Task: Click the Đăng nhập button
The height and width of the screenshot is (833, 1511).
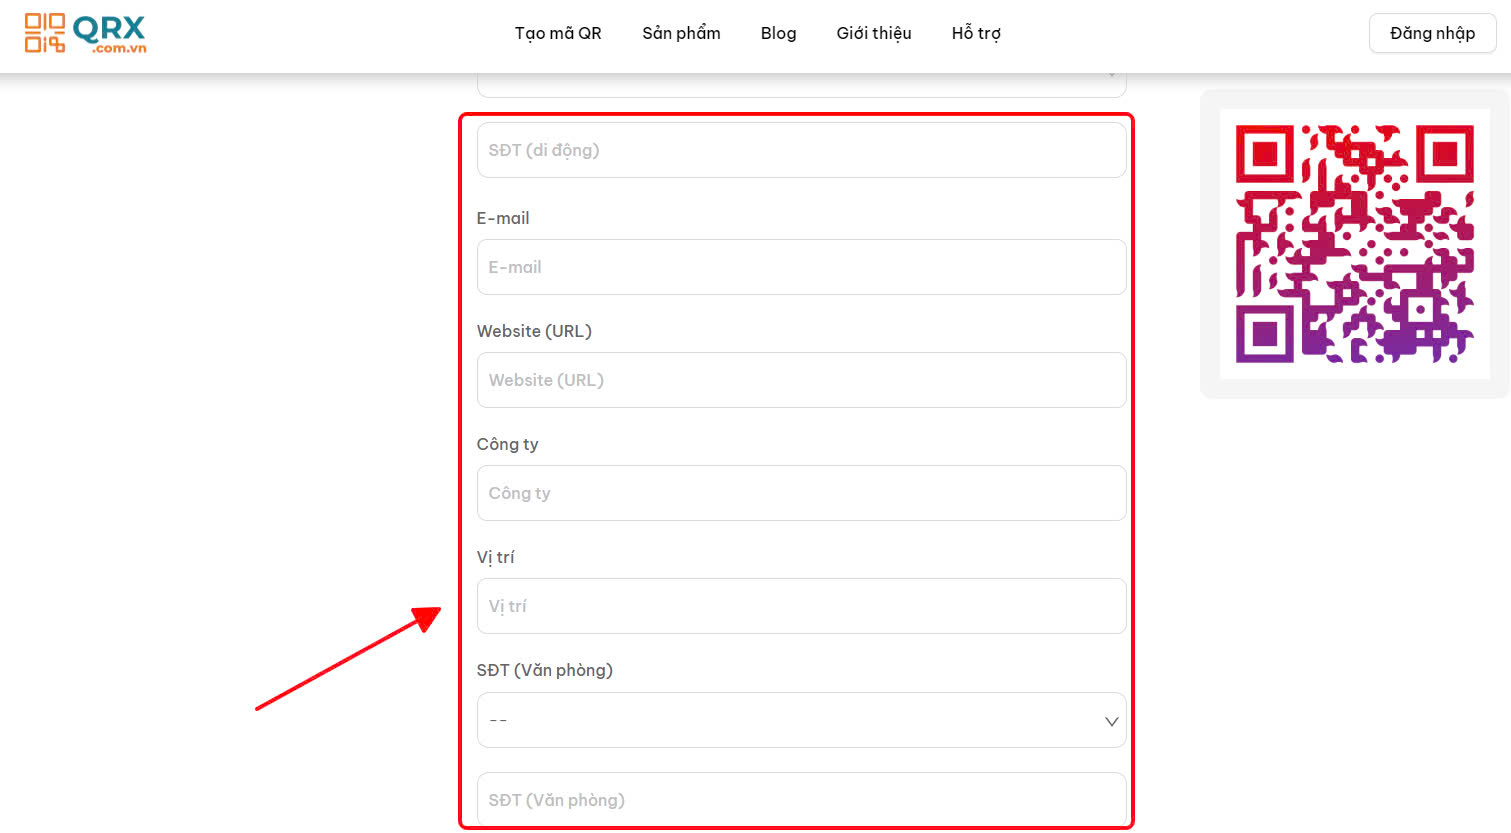Action: point(1432,33)
